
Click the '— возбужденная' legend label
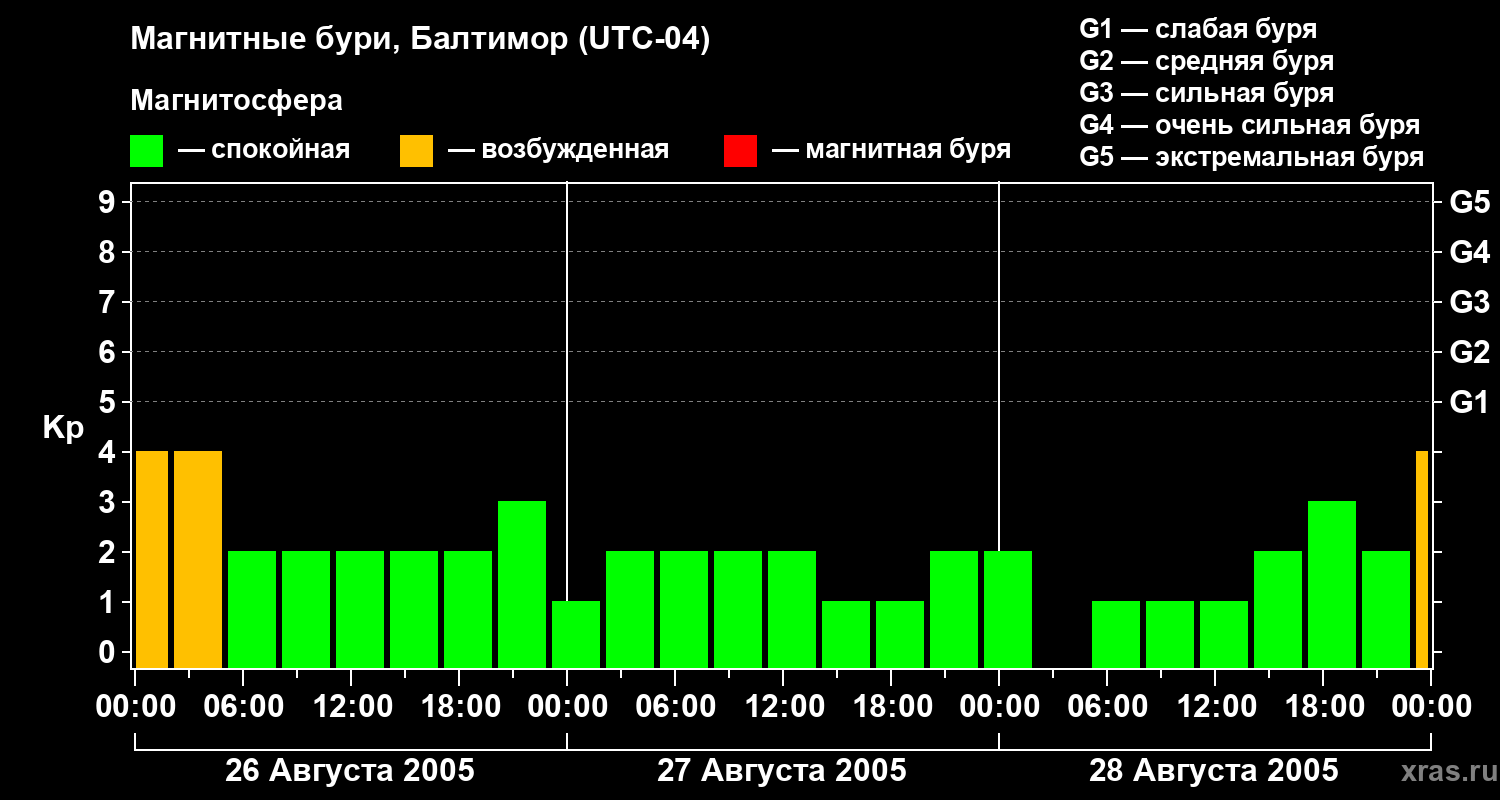click(x=558, y=150)
